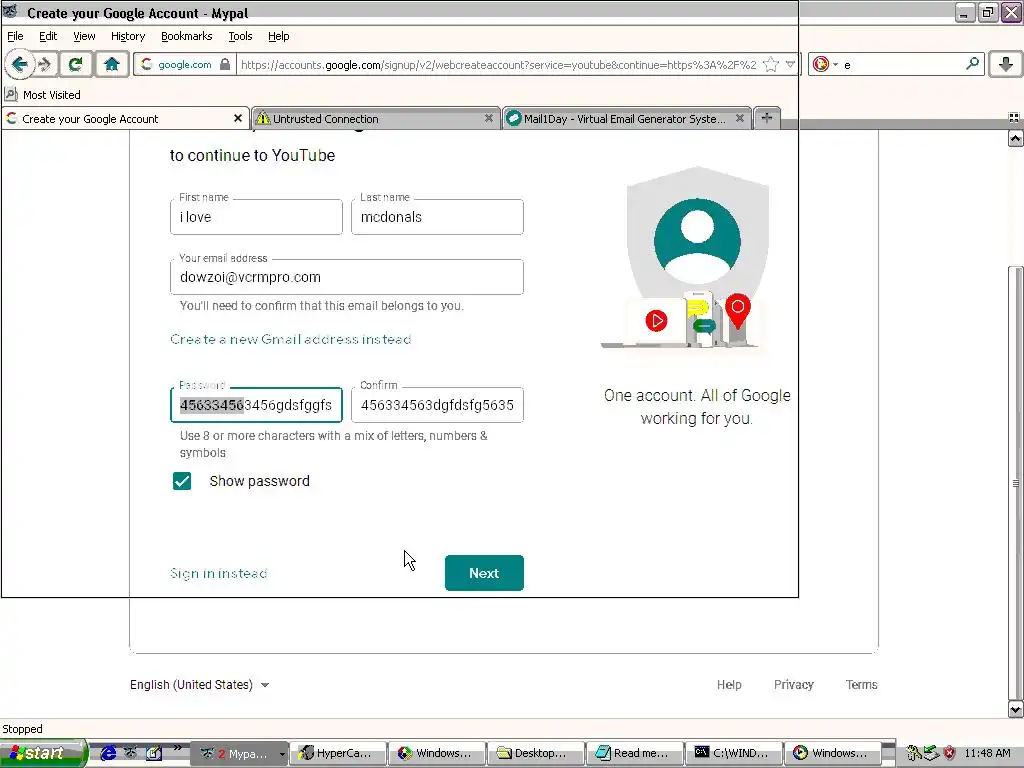
Task: Expand the quick launch overflow chevron
Action: coord(176,748)
